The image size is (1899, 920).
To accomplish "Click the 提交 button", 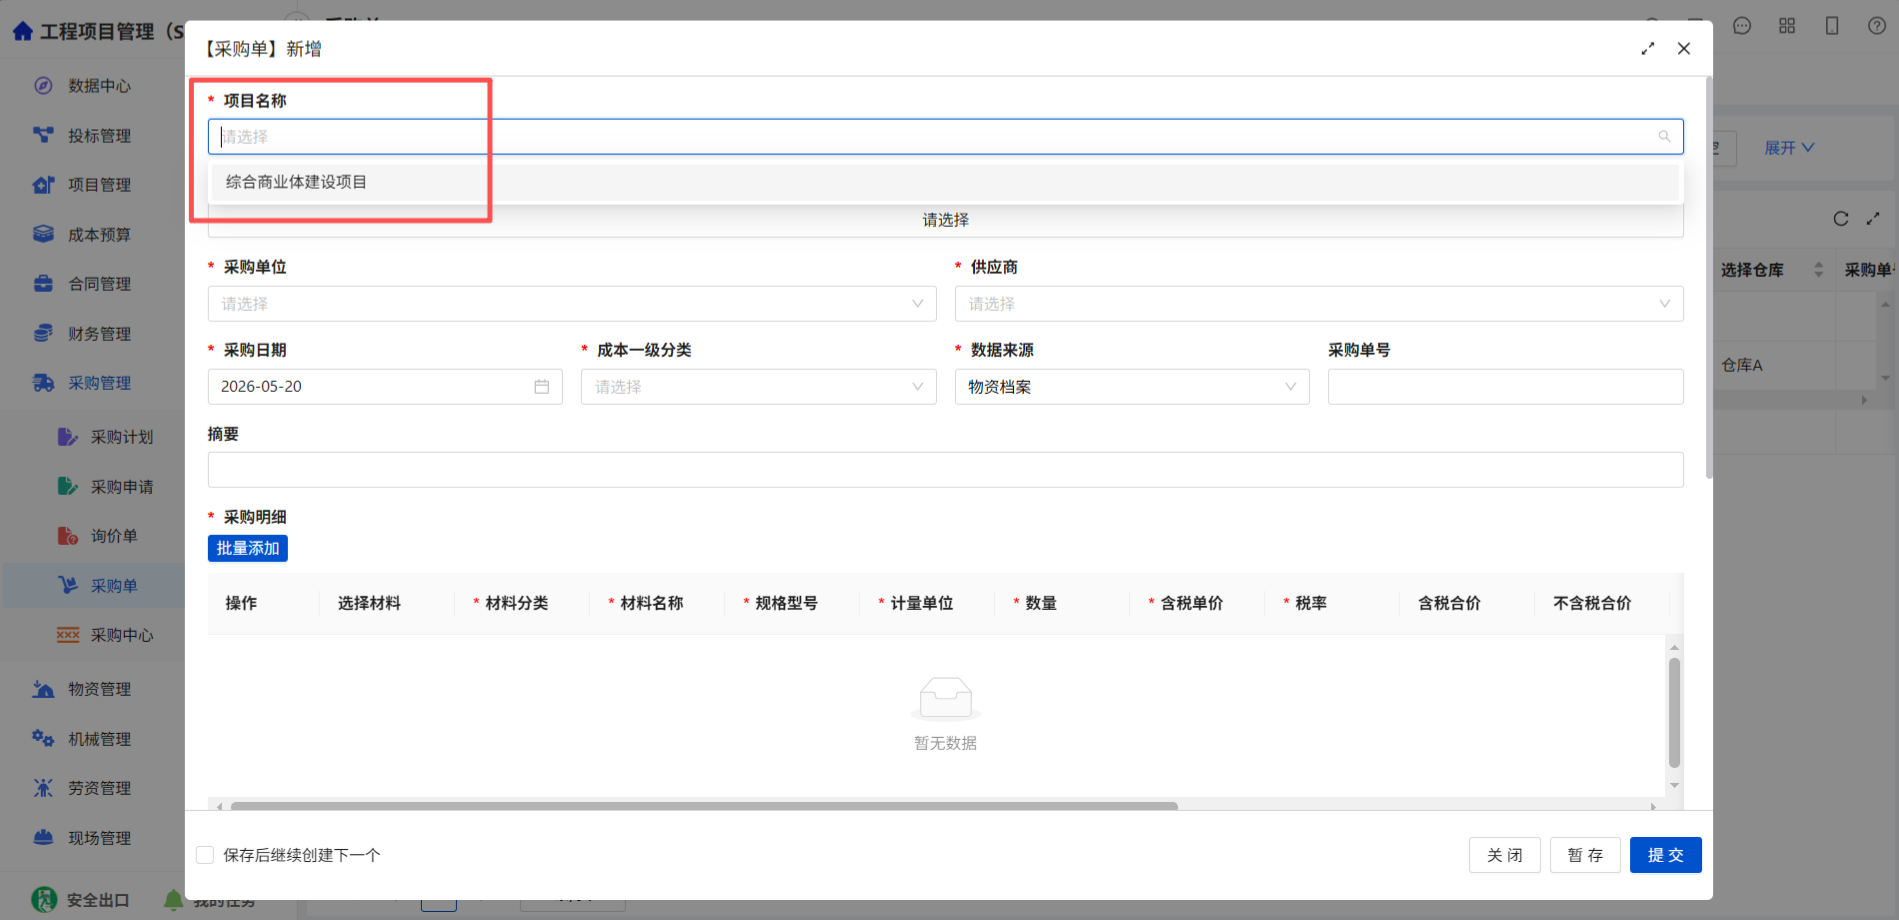I will coord(1666,855).
